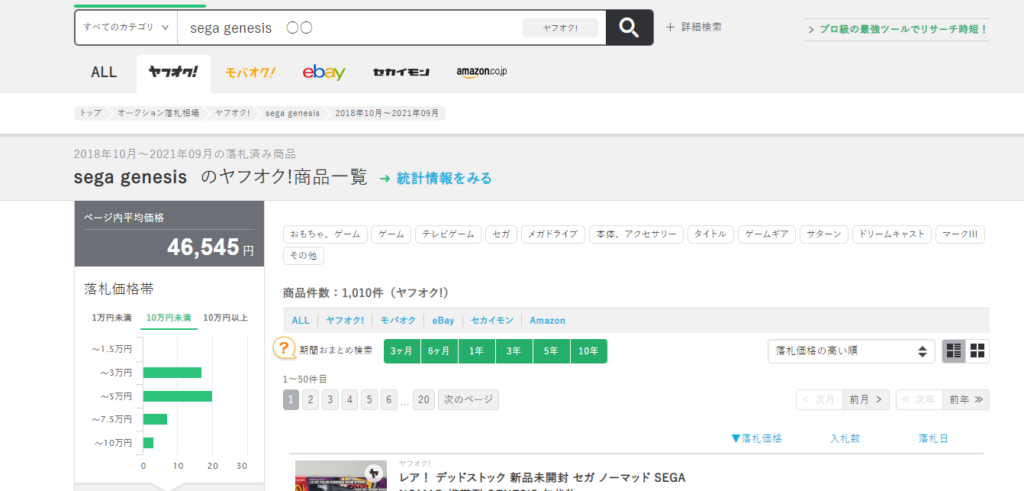This screenshot has width=1024, height=491.
Task: Select the ebay marketplace tab
Action: click(x=324, y=72)
